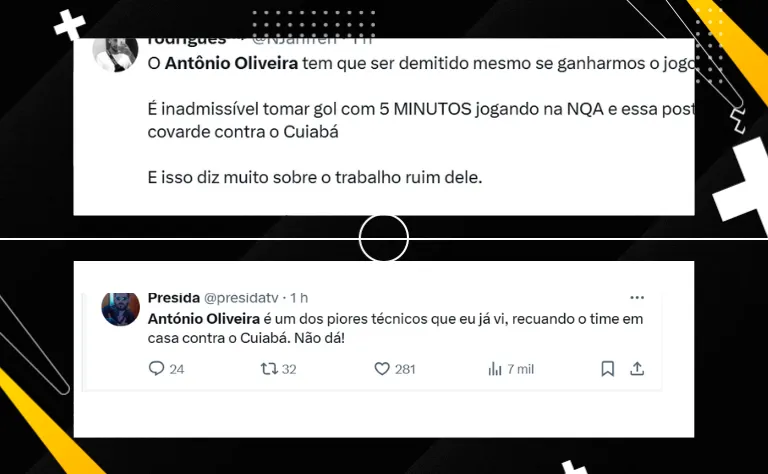Open the top tweet author's avatar
The height and width of the screenshot is (474, 768).
click(116, 54)
